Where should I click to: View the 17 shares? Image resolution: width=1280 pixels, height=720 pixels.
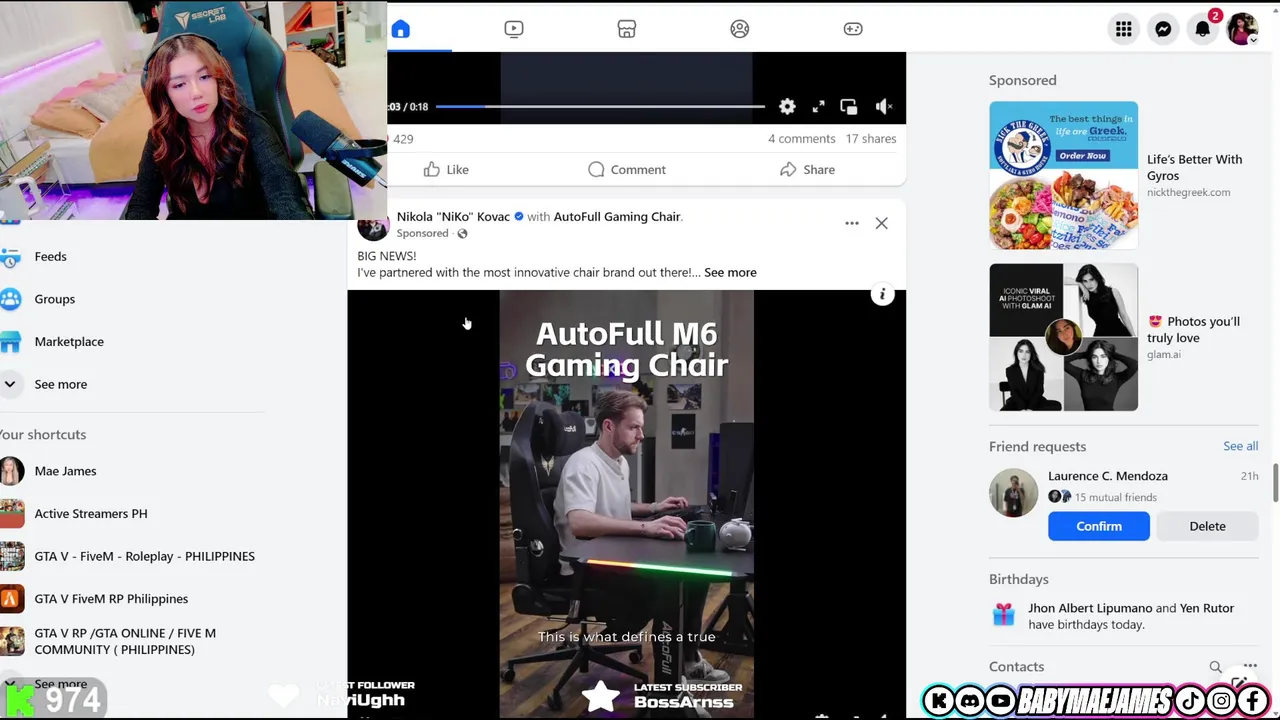(871, 139)
